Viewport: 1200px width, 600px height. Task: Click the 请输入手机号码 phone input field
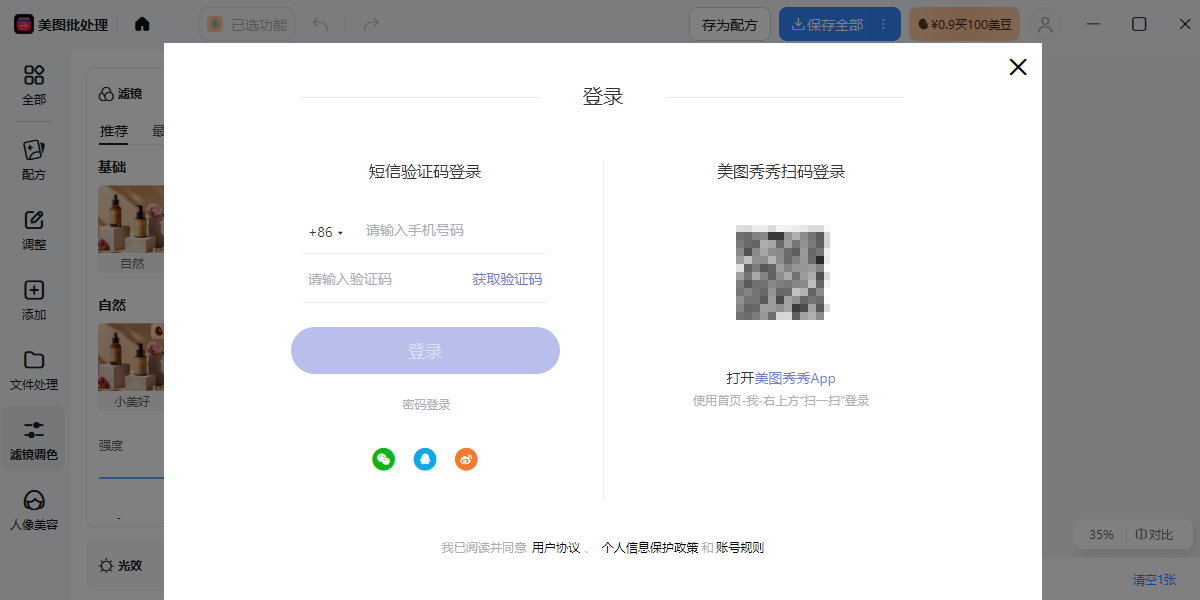point(450,231)
